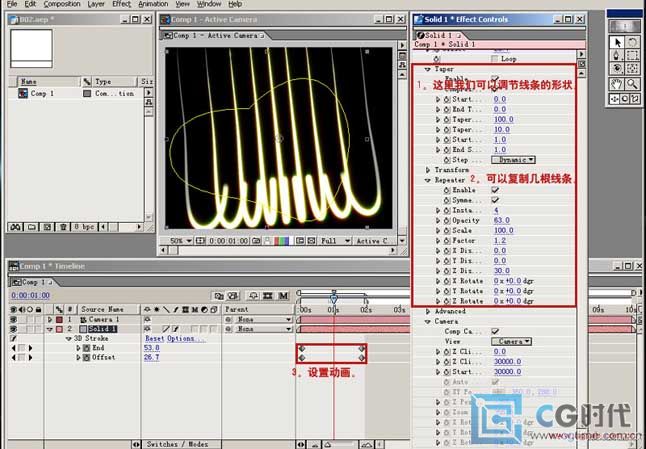Open the 50% magnification dropdown in viewer

pos(181,241)
